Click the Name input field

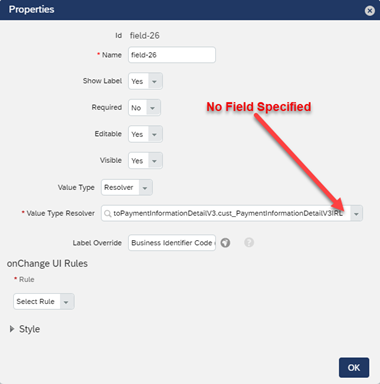[x=172, y=55]
